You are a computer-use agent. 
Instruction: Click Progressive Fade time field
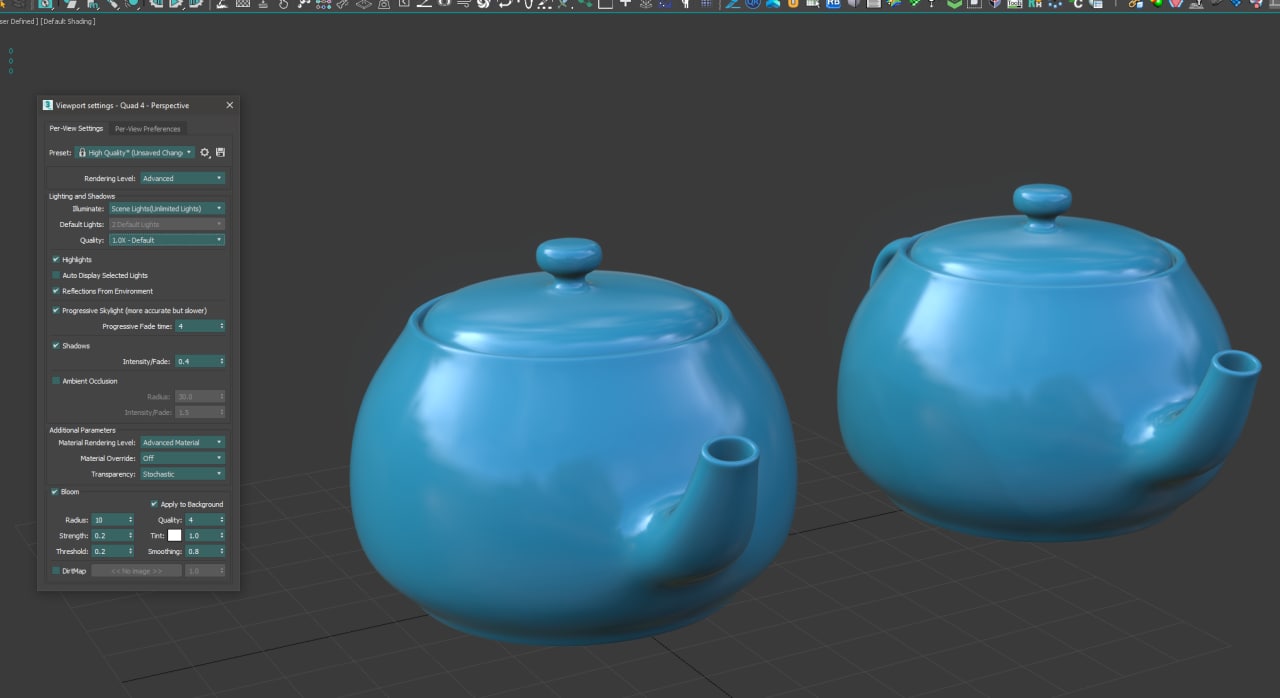click(x=200, y=326)
